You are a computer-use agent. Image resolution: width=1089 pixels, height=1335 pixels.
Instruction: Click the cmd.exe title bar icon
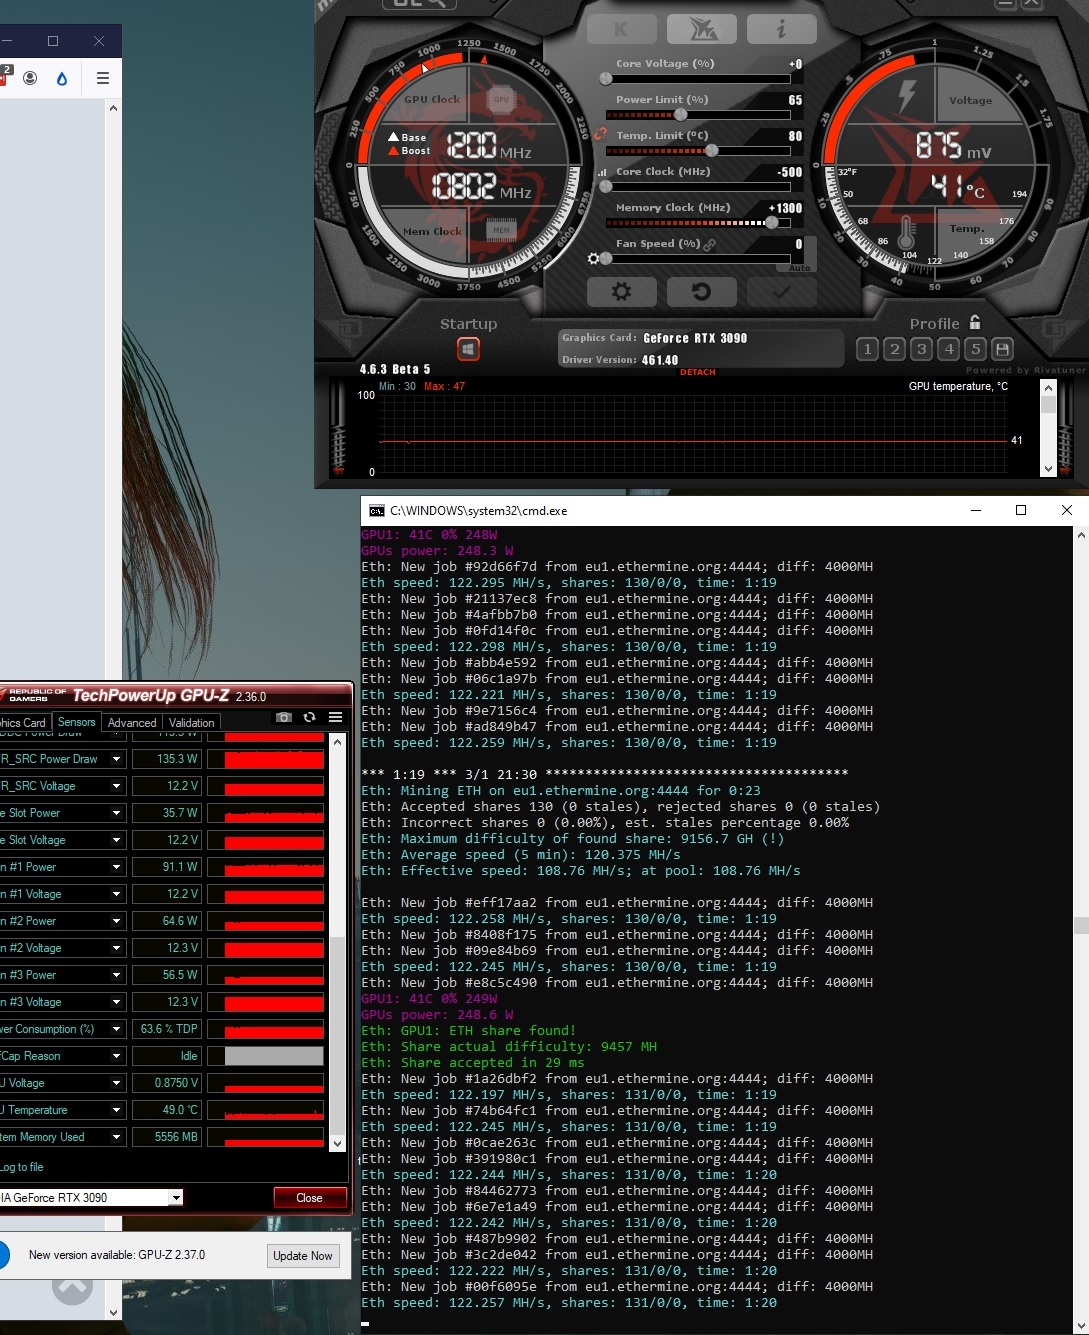tap(376, 510)
